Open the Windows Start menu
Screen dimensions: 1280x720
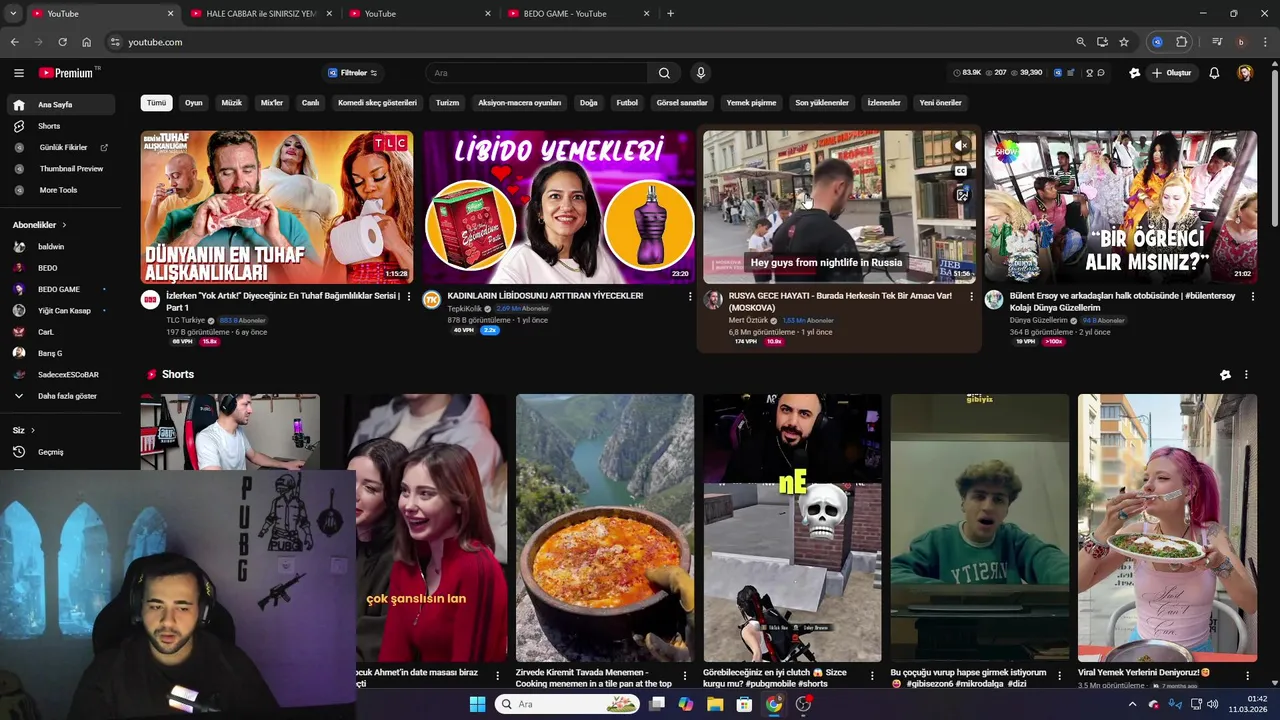pyautogui.click(x=477, y=704)
